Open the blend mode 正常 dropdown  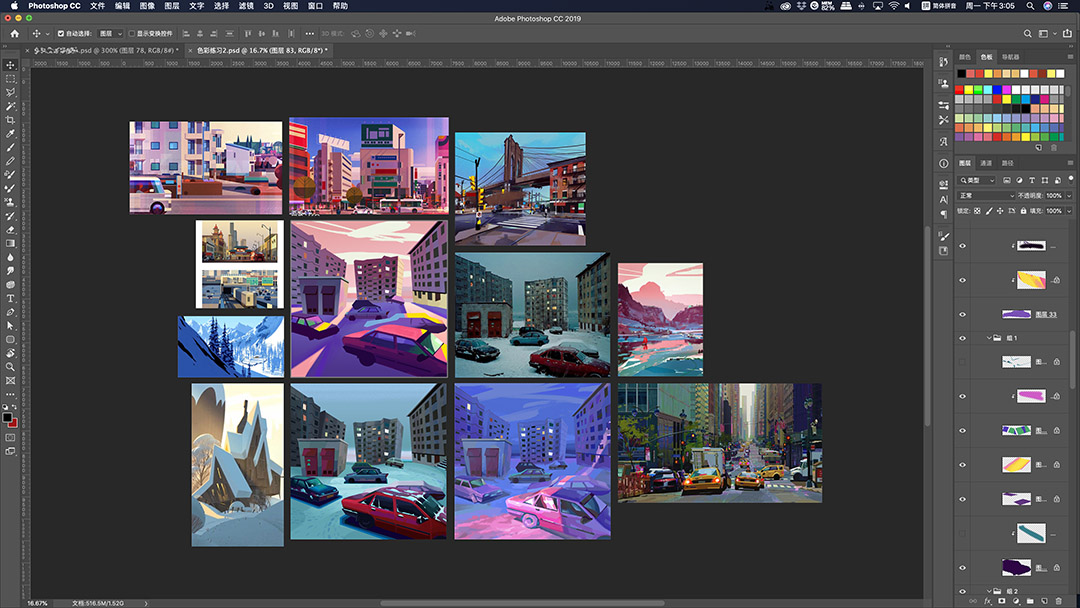pos(985,196)
